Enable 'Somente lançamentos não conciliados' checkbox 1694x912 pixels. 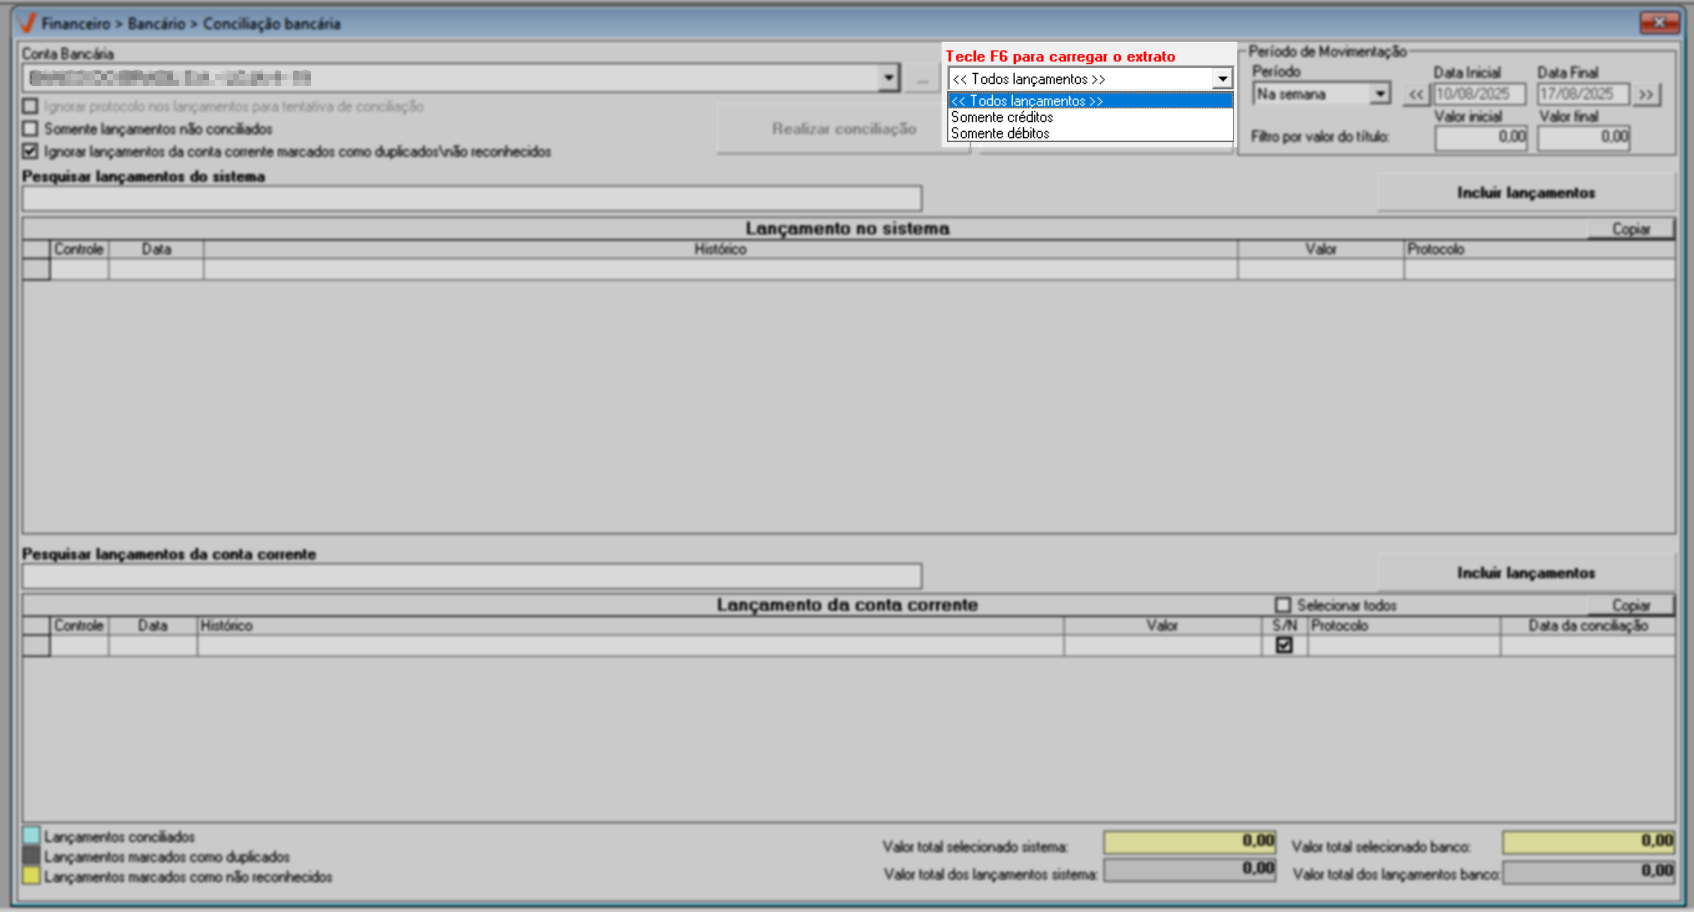pos(30,129)
